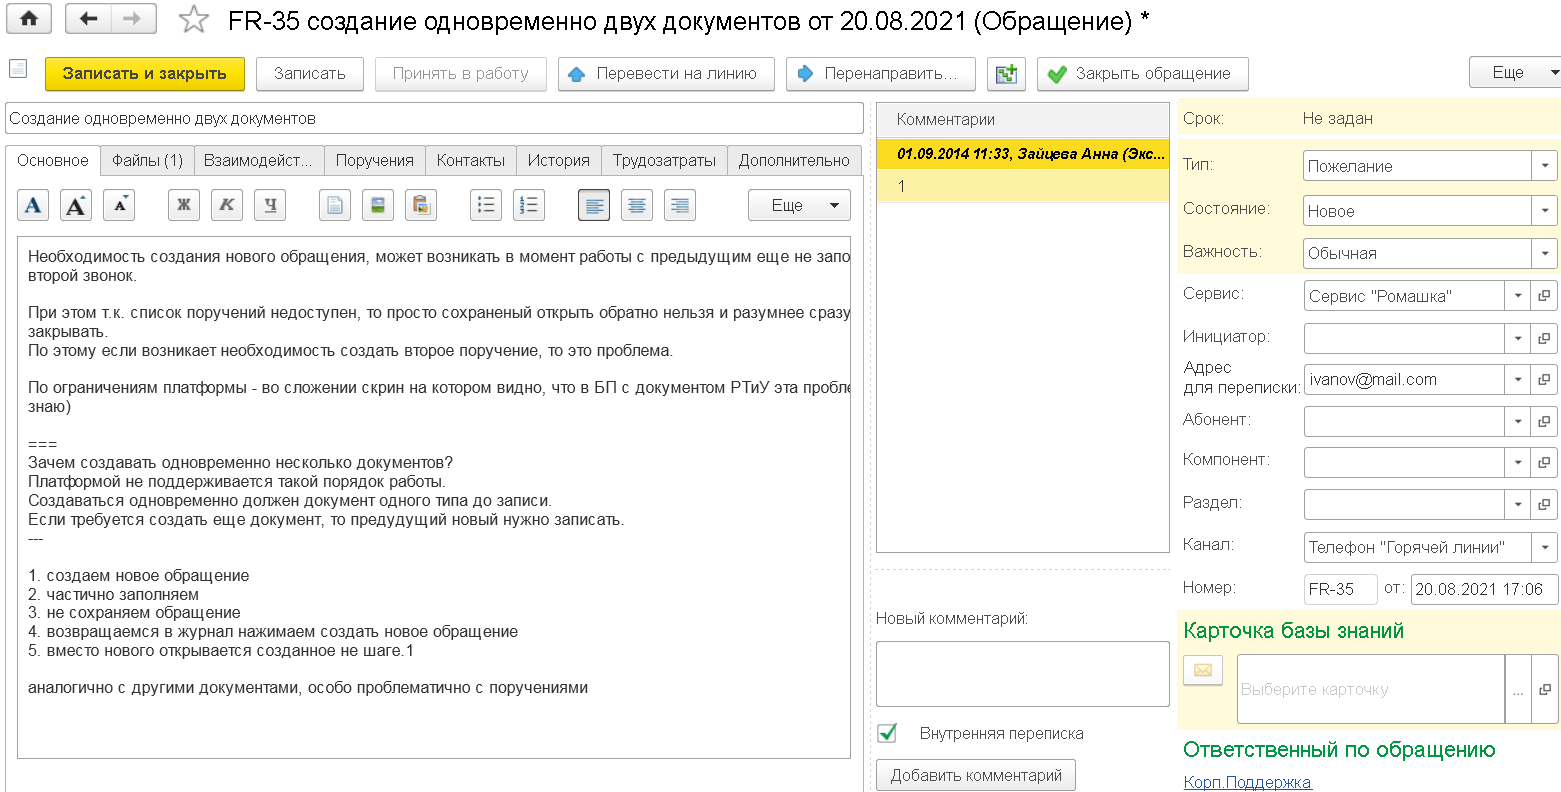Open the top-right Еще menu
This screenshot has width=1561, height=792.
[x=1514, y=72]
